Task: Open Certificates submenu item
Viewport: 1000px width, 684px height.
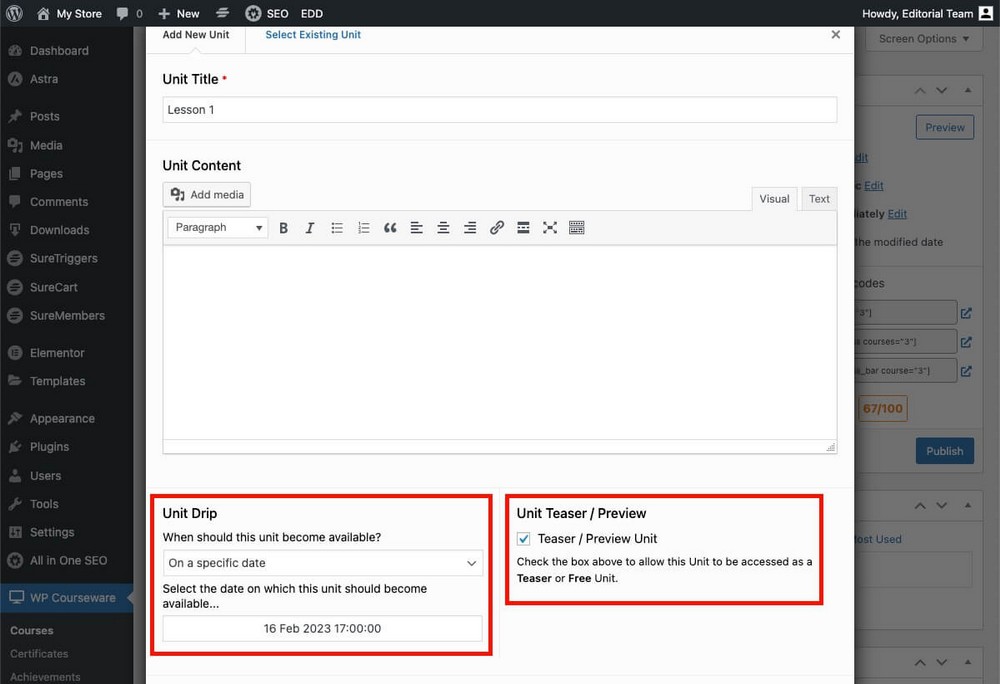Action: 39,653
